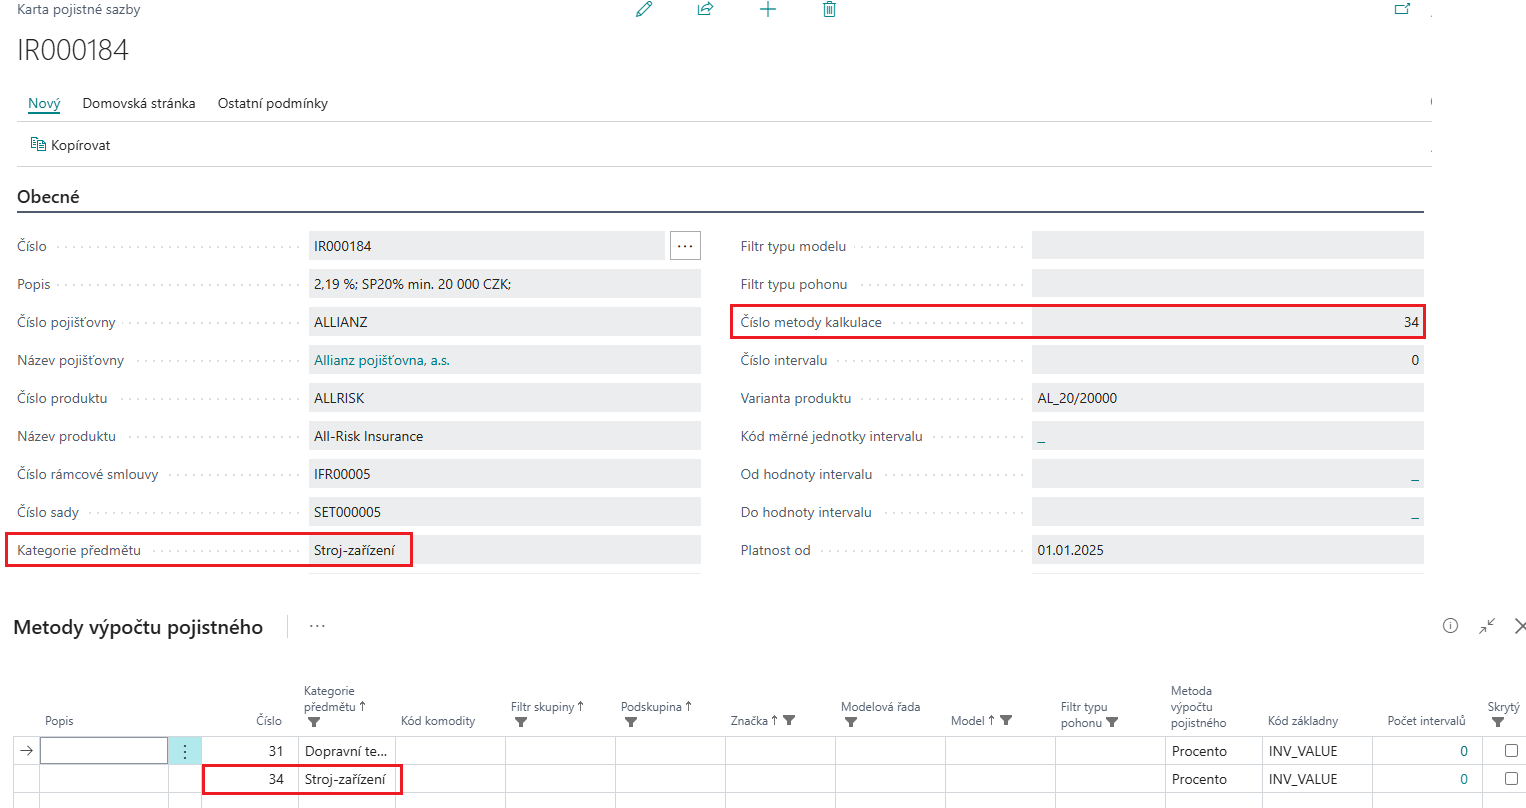This screenshot has width=1526, height=808.
Task: Select the Nový tab
Action: (x=44, y=103)
